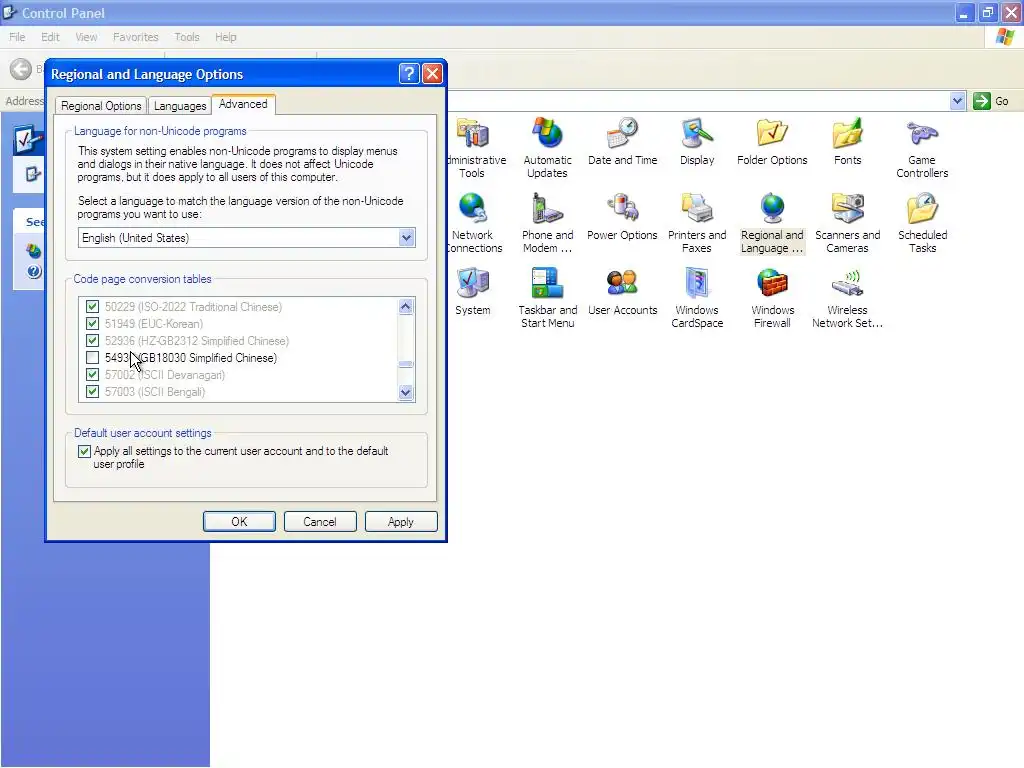Click the dialog's question mark help button

coord(409,74)
